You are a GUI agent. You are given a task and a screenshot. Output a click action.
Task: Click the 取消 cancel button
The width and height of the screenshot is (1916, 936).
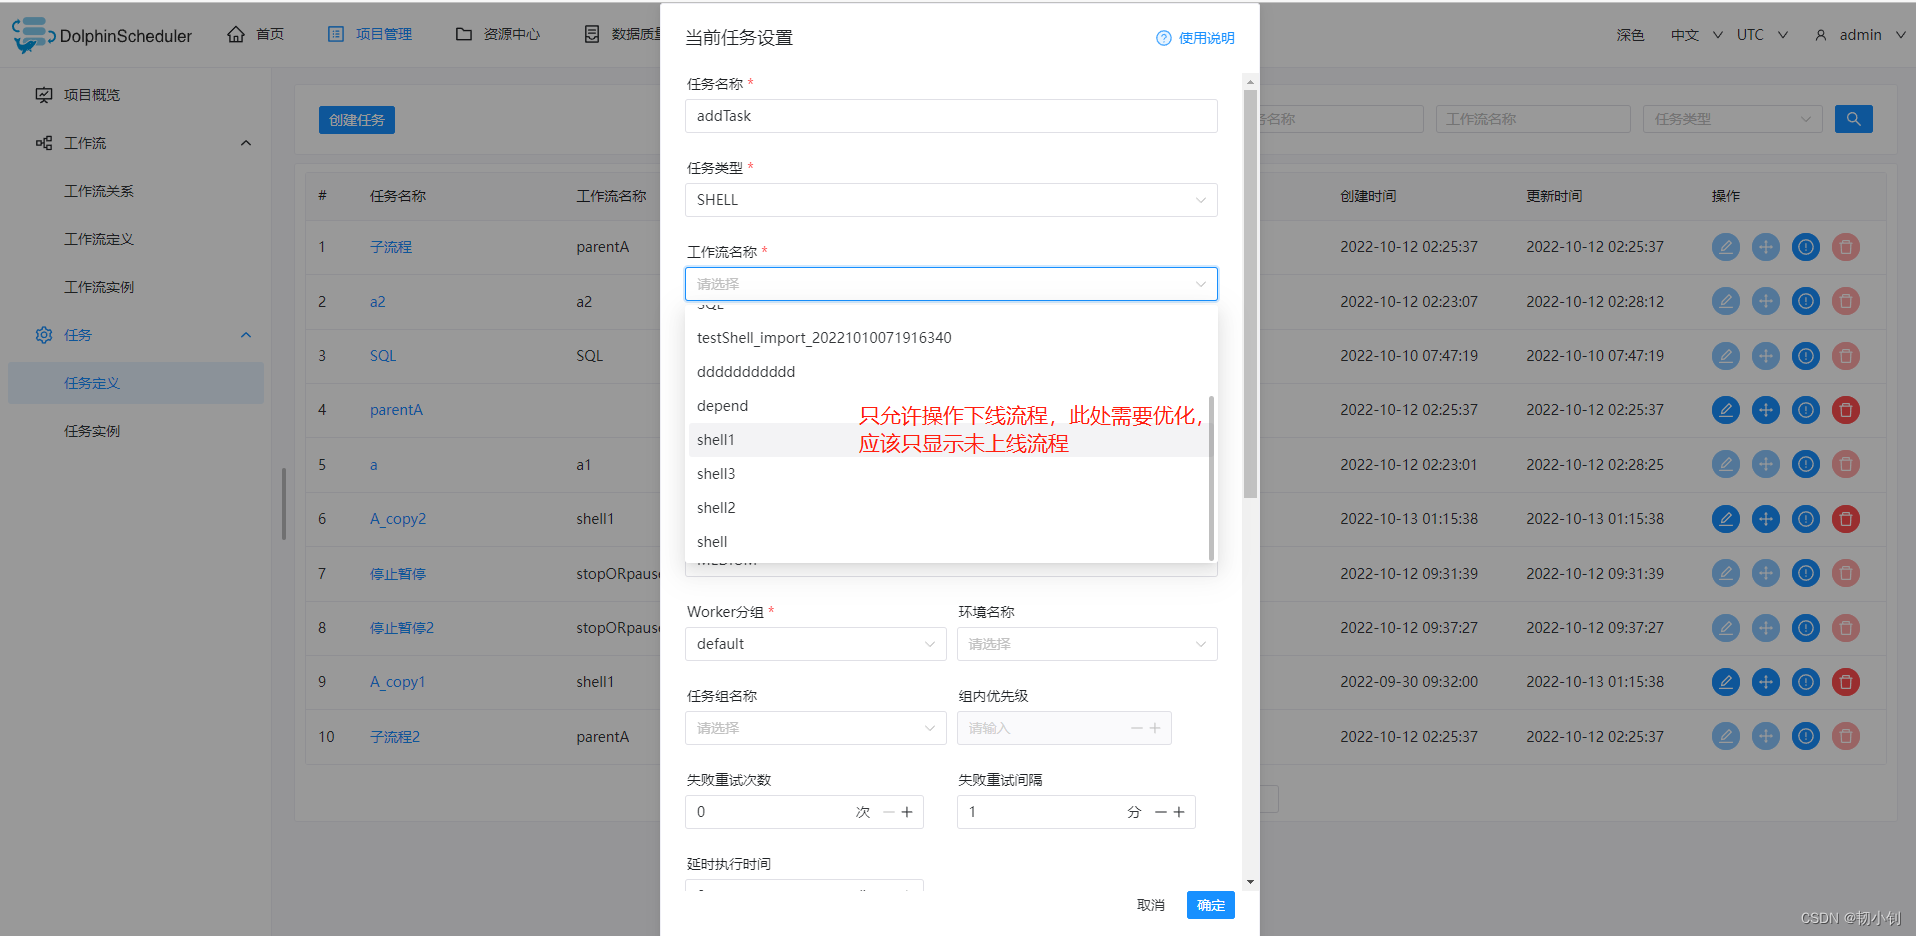[x=1151, y=905]
